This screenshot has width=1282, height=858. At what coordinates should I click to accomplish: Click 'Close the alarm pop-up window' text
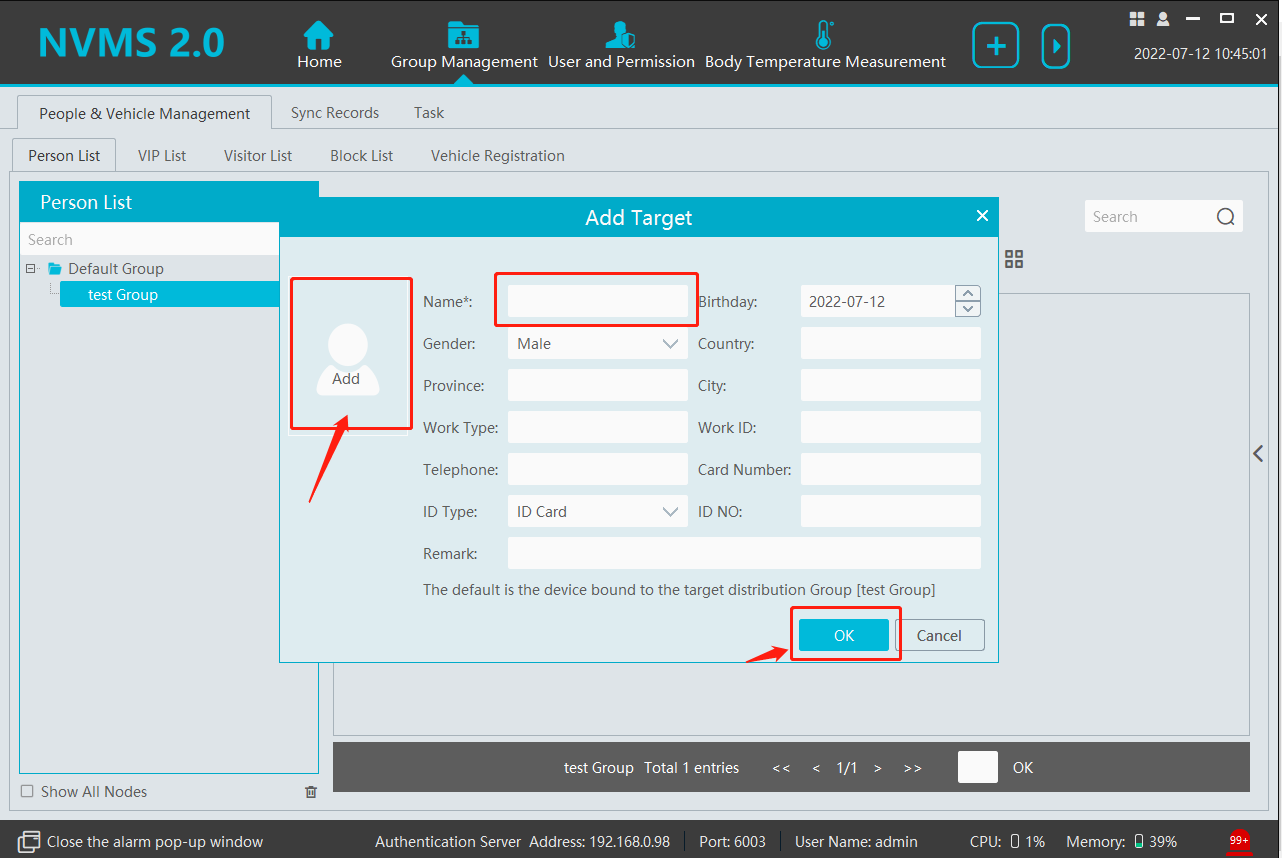click(155, 842)
